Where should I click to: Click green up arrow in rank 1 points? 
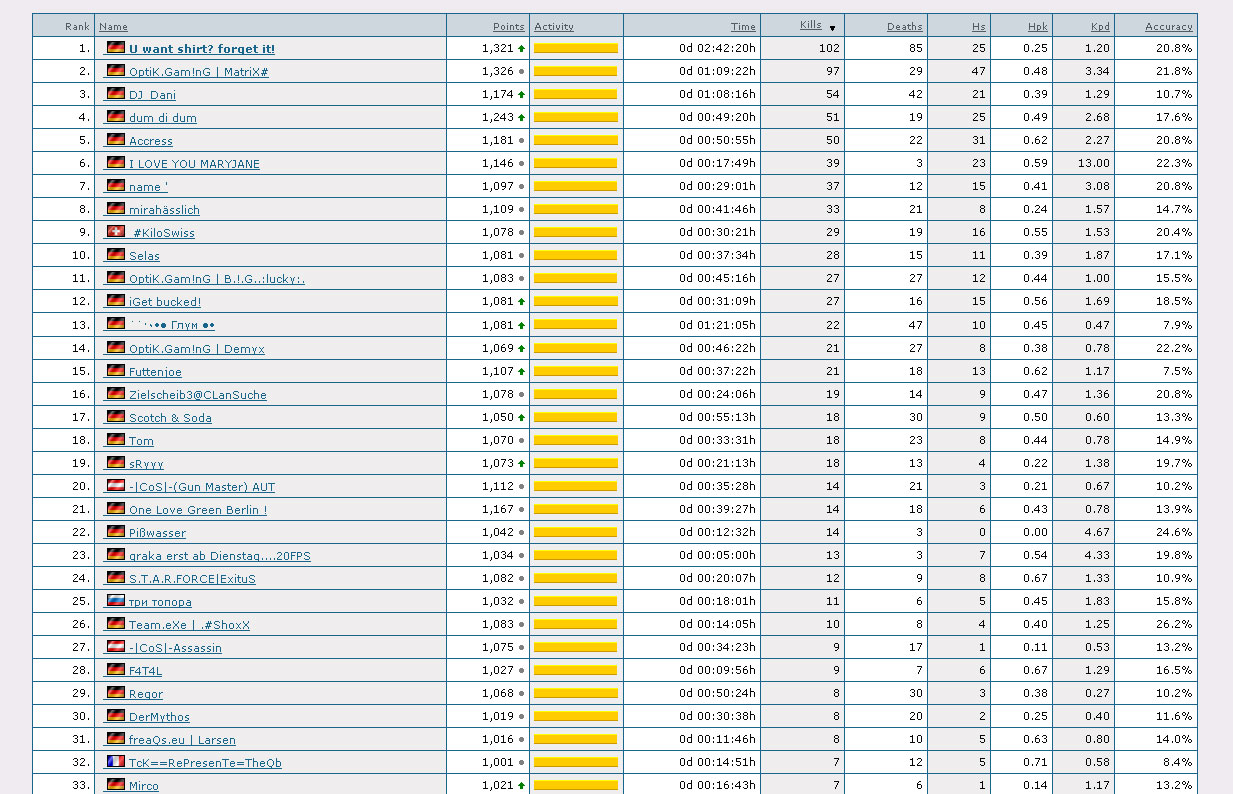[521, 49]
